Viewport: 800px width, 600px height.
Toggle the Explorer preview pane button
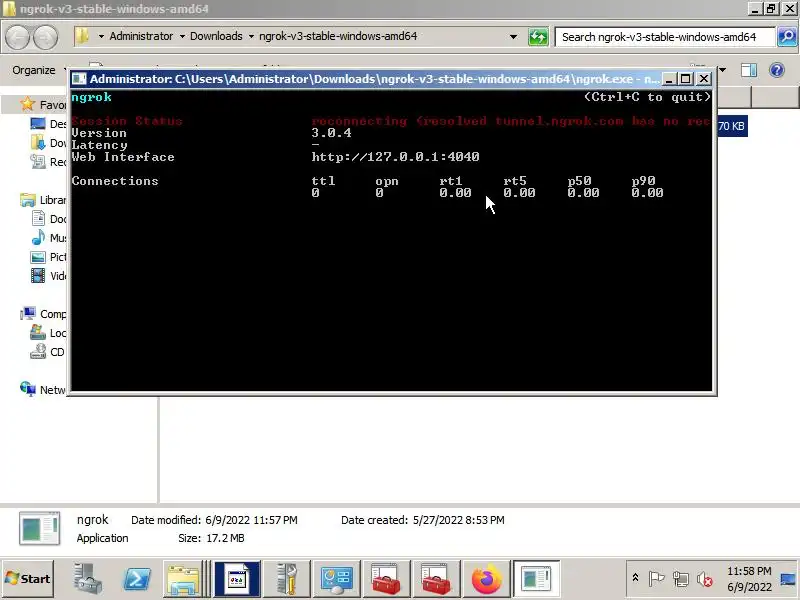(748, 70)
